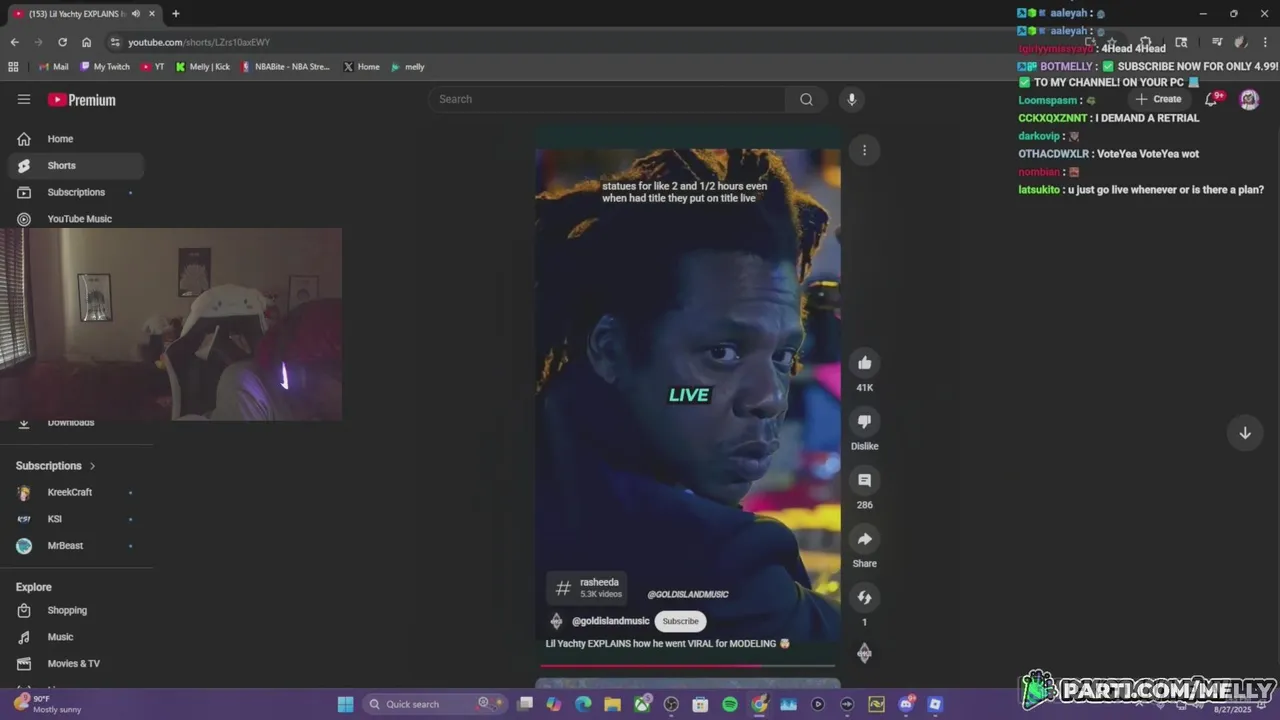This screenshot has width=1280, height=720.
Task: Open the account avatar menu
Action: point(1249,99)
